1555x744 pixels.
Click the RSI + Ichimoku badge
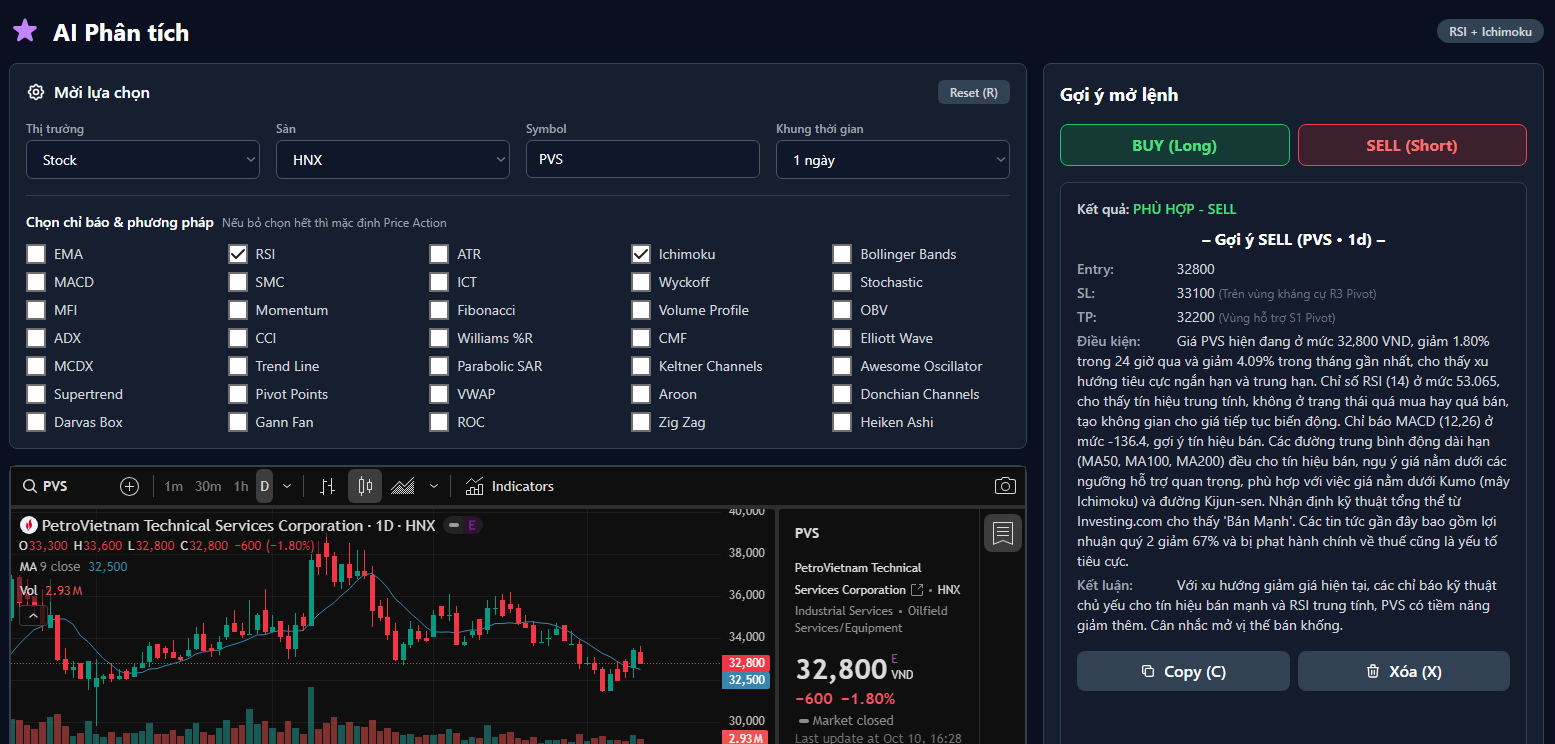1490,32
